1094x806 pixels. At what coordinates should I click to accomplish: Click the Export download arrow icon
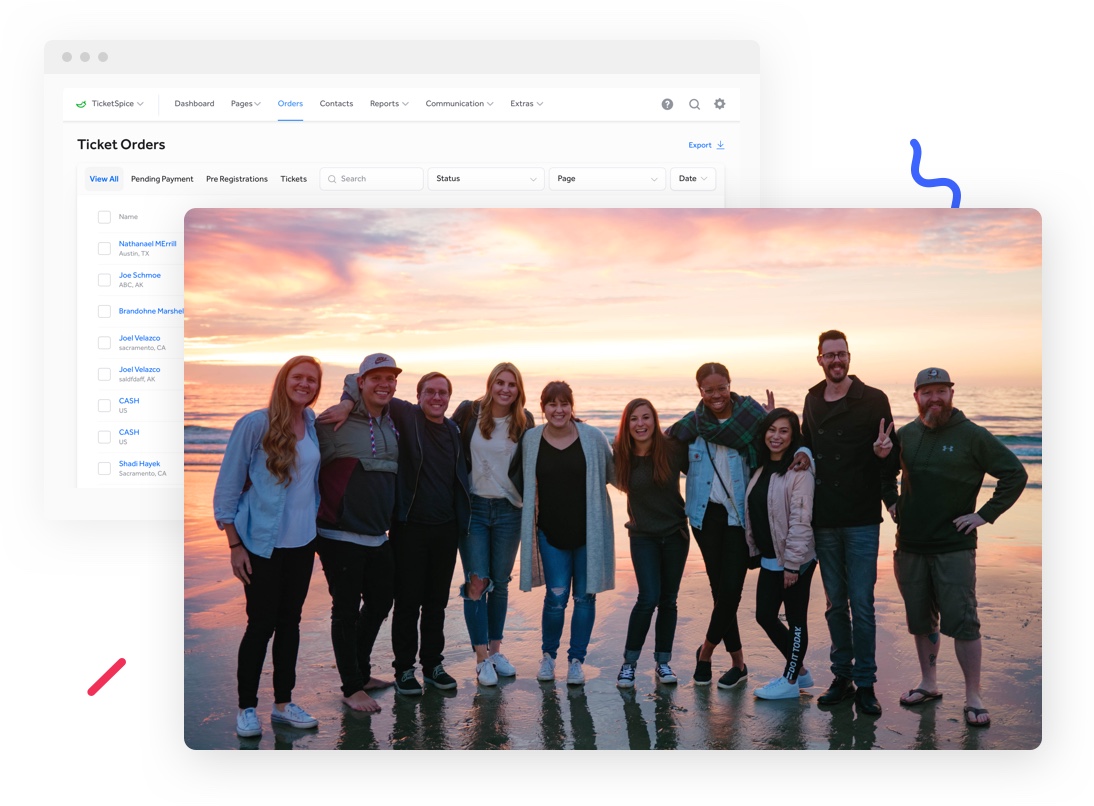(720, 145)
